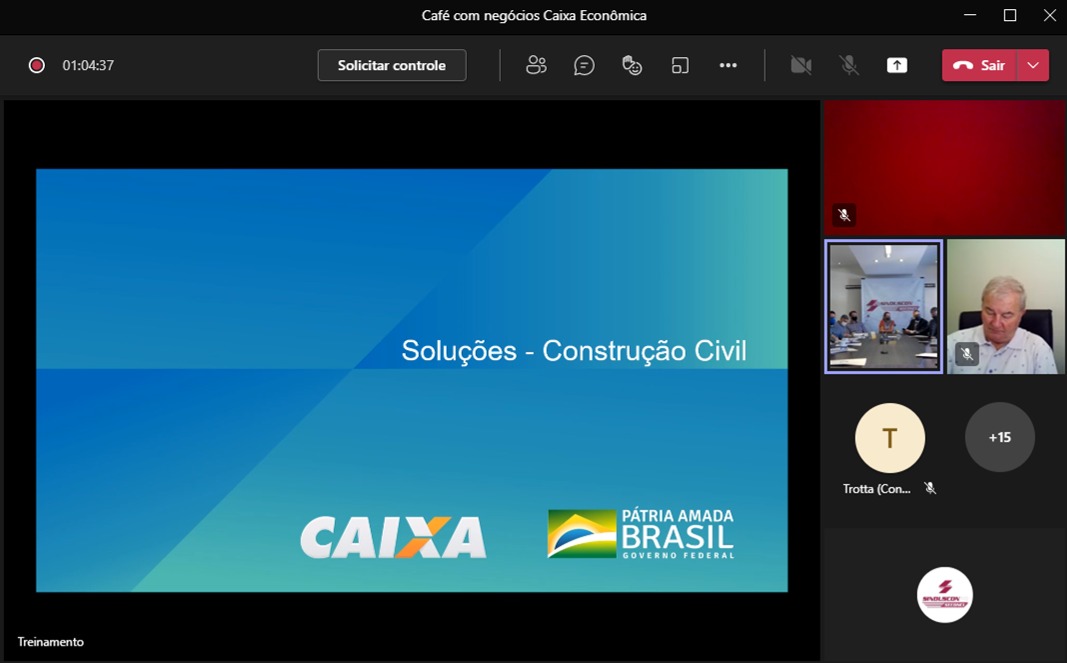Open the meeting chat icon
This screenshot has width=1067, height=663.
point(584,65)
